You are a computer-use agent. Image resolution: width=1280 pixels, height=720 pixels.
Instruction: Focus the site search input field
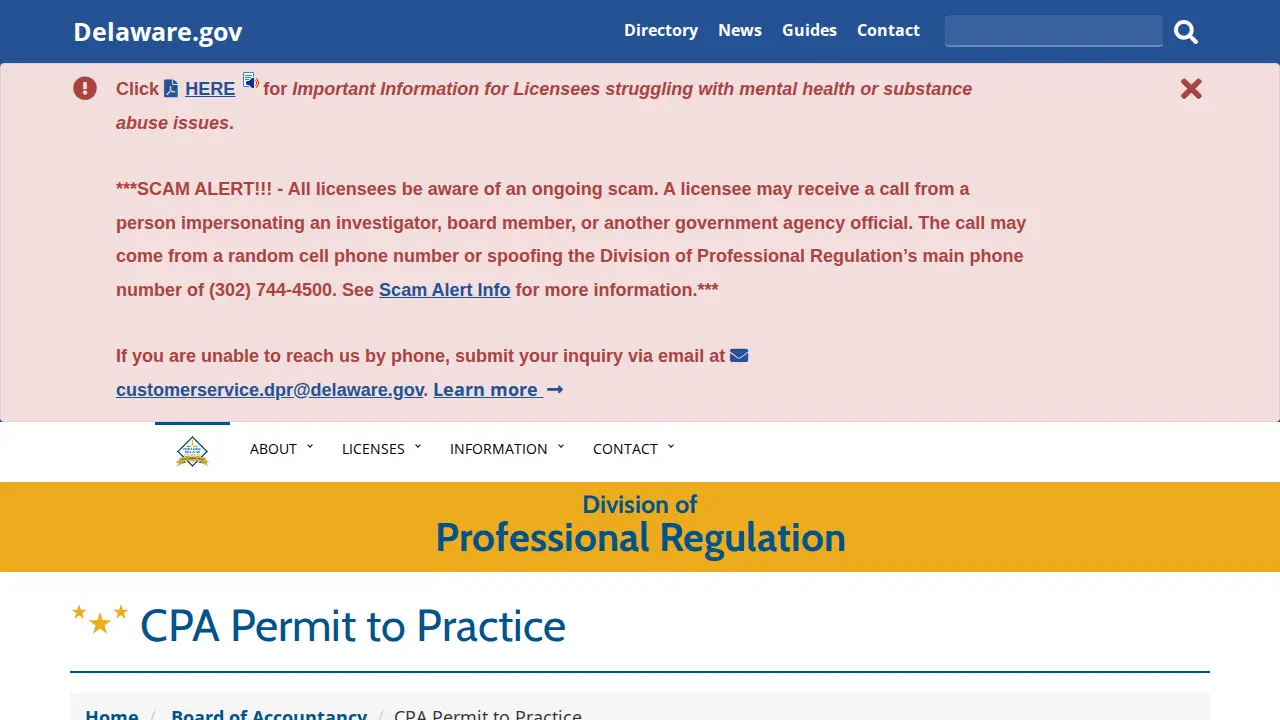(1054, 31)
